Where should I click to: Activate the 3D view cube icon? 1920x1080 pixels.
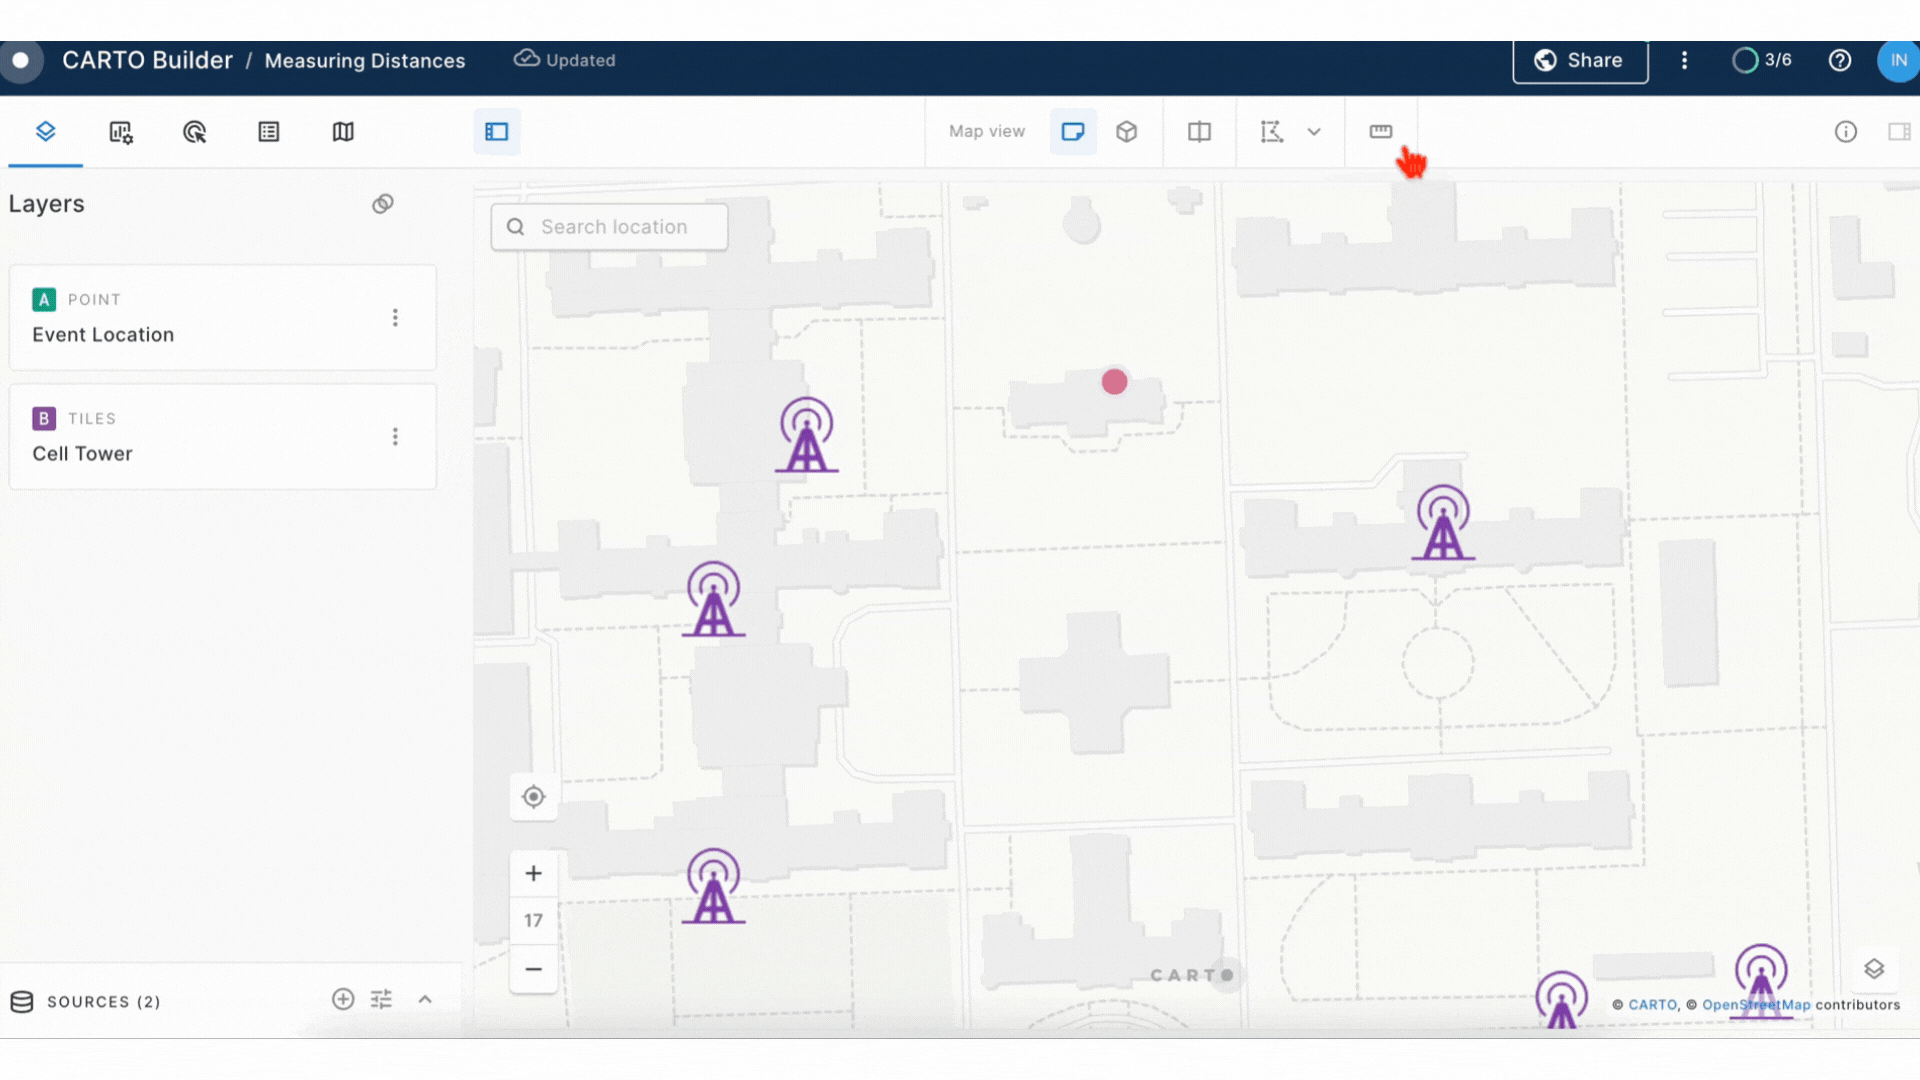click(x=1127, y=131)
